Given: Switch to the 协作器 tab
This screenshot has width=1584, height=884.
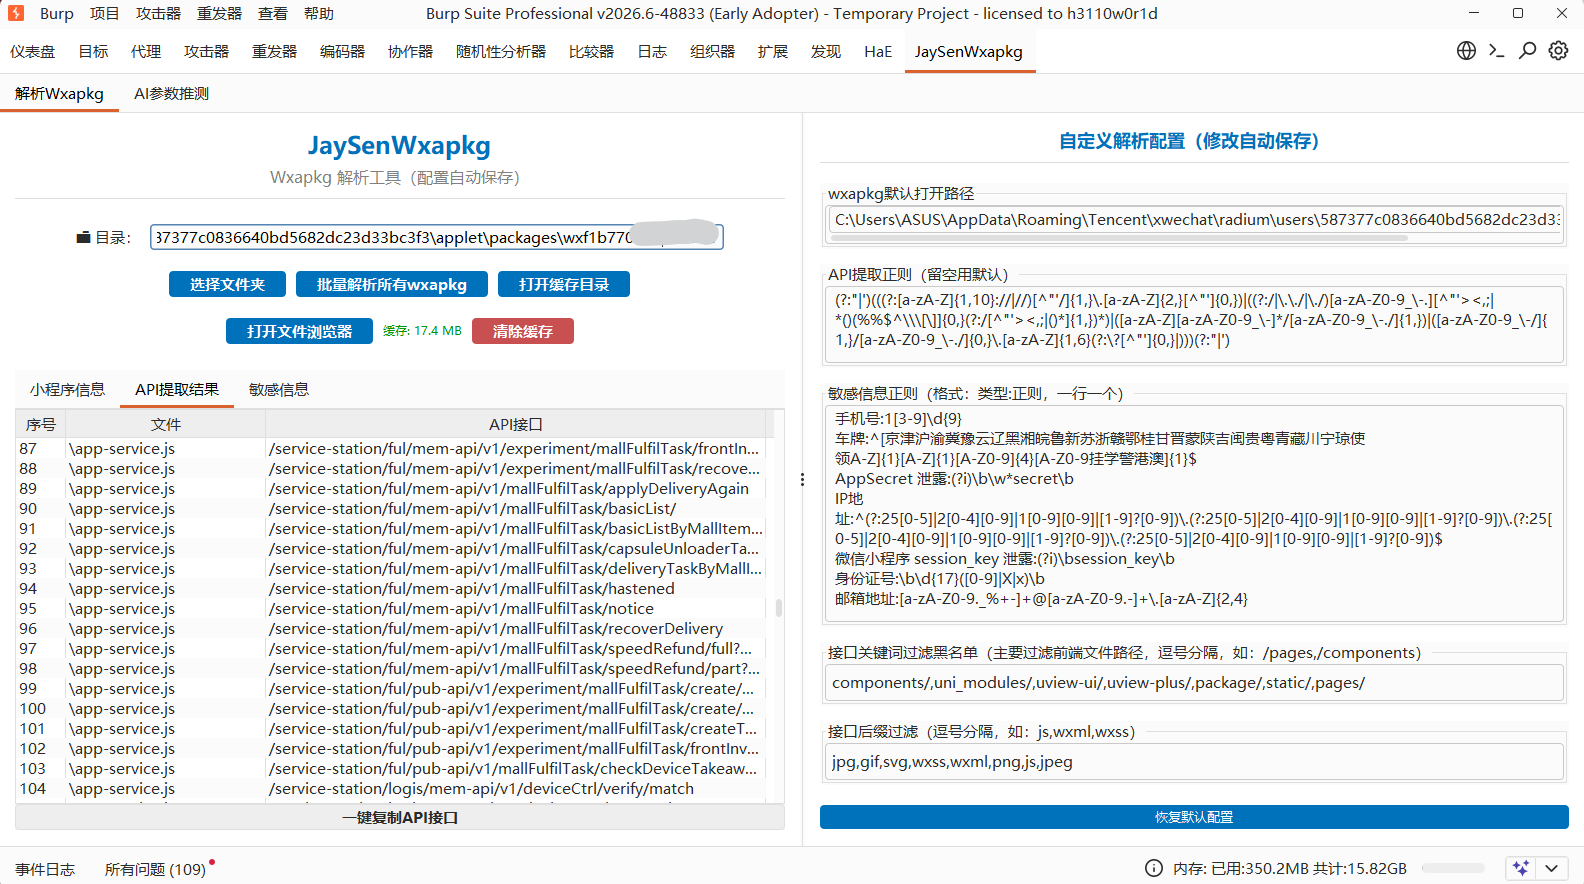Looking at the screenshot, I should (410, 51).
